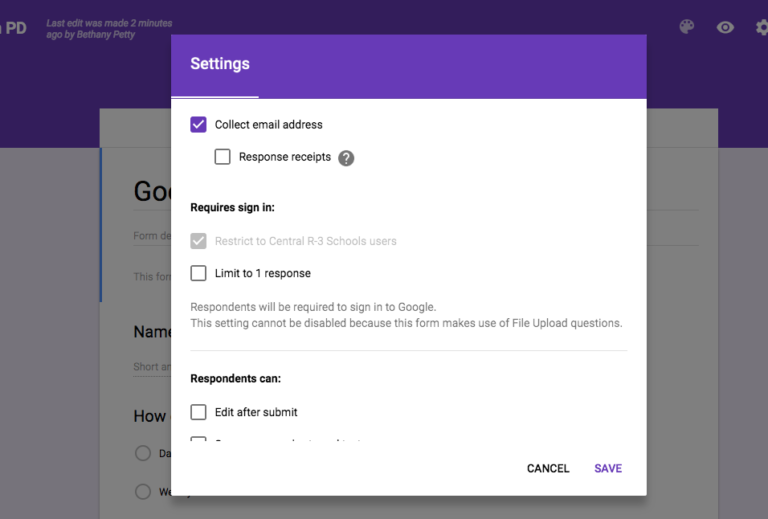Click 'Respondents will be required to sign in' text
Viewport: 768px width, 519px height.
313,307
